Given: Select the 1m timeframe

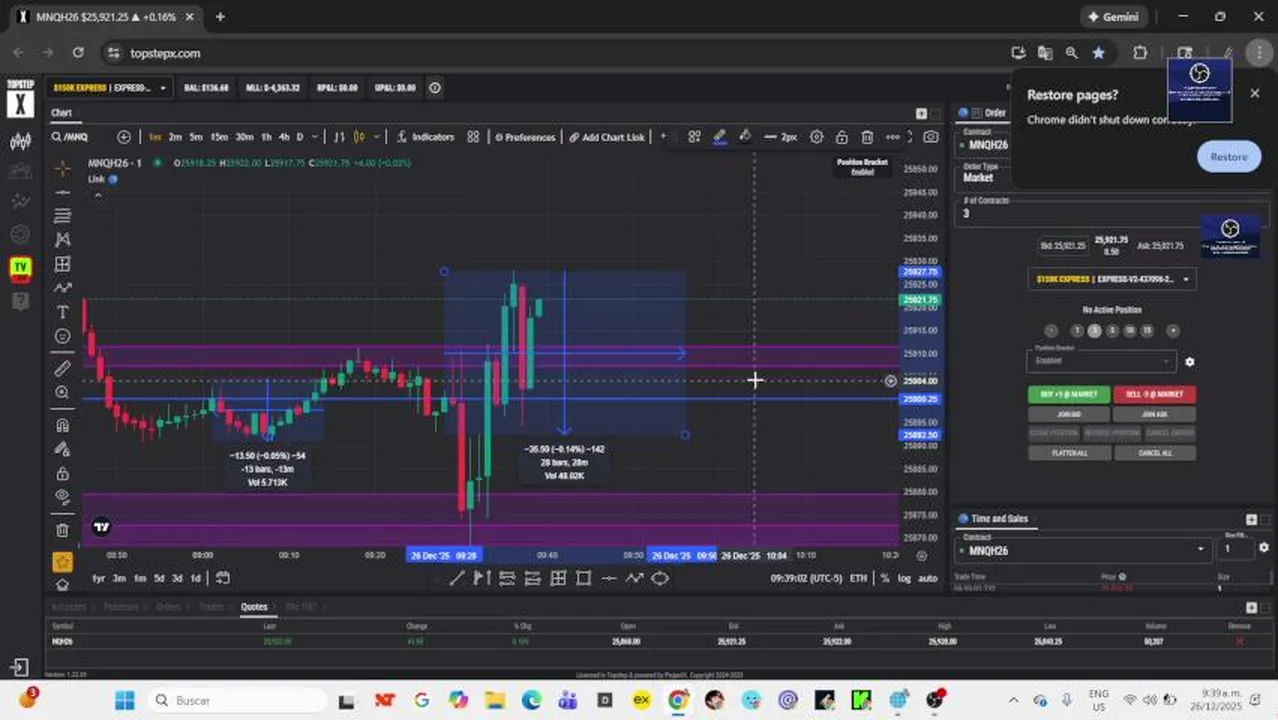Looking at the screenshot, I should click(155, 137).
